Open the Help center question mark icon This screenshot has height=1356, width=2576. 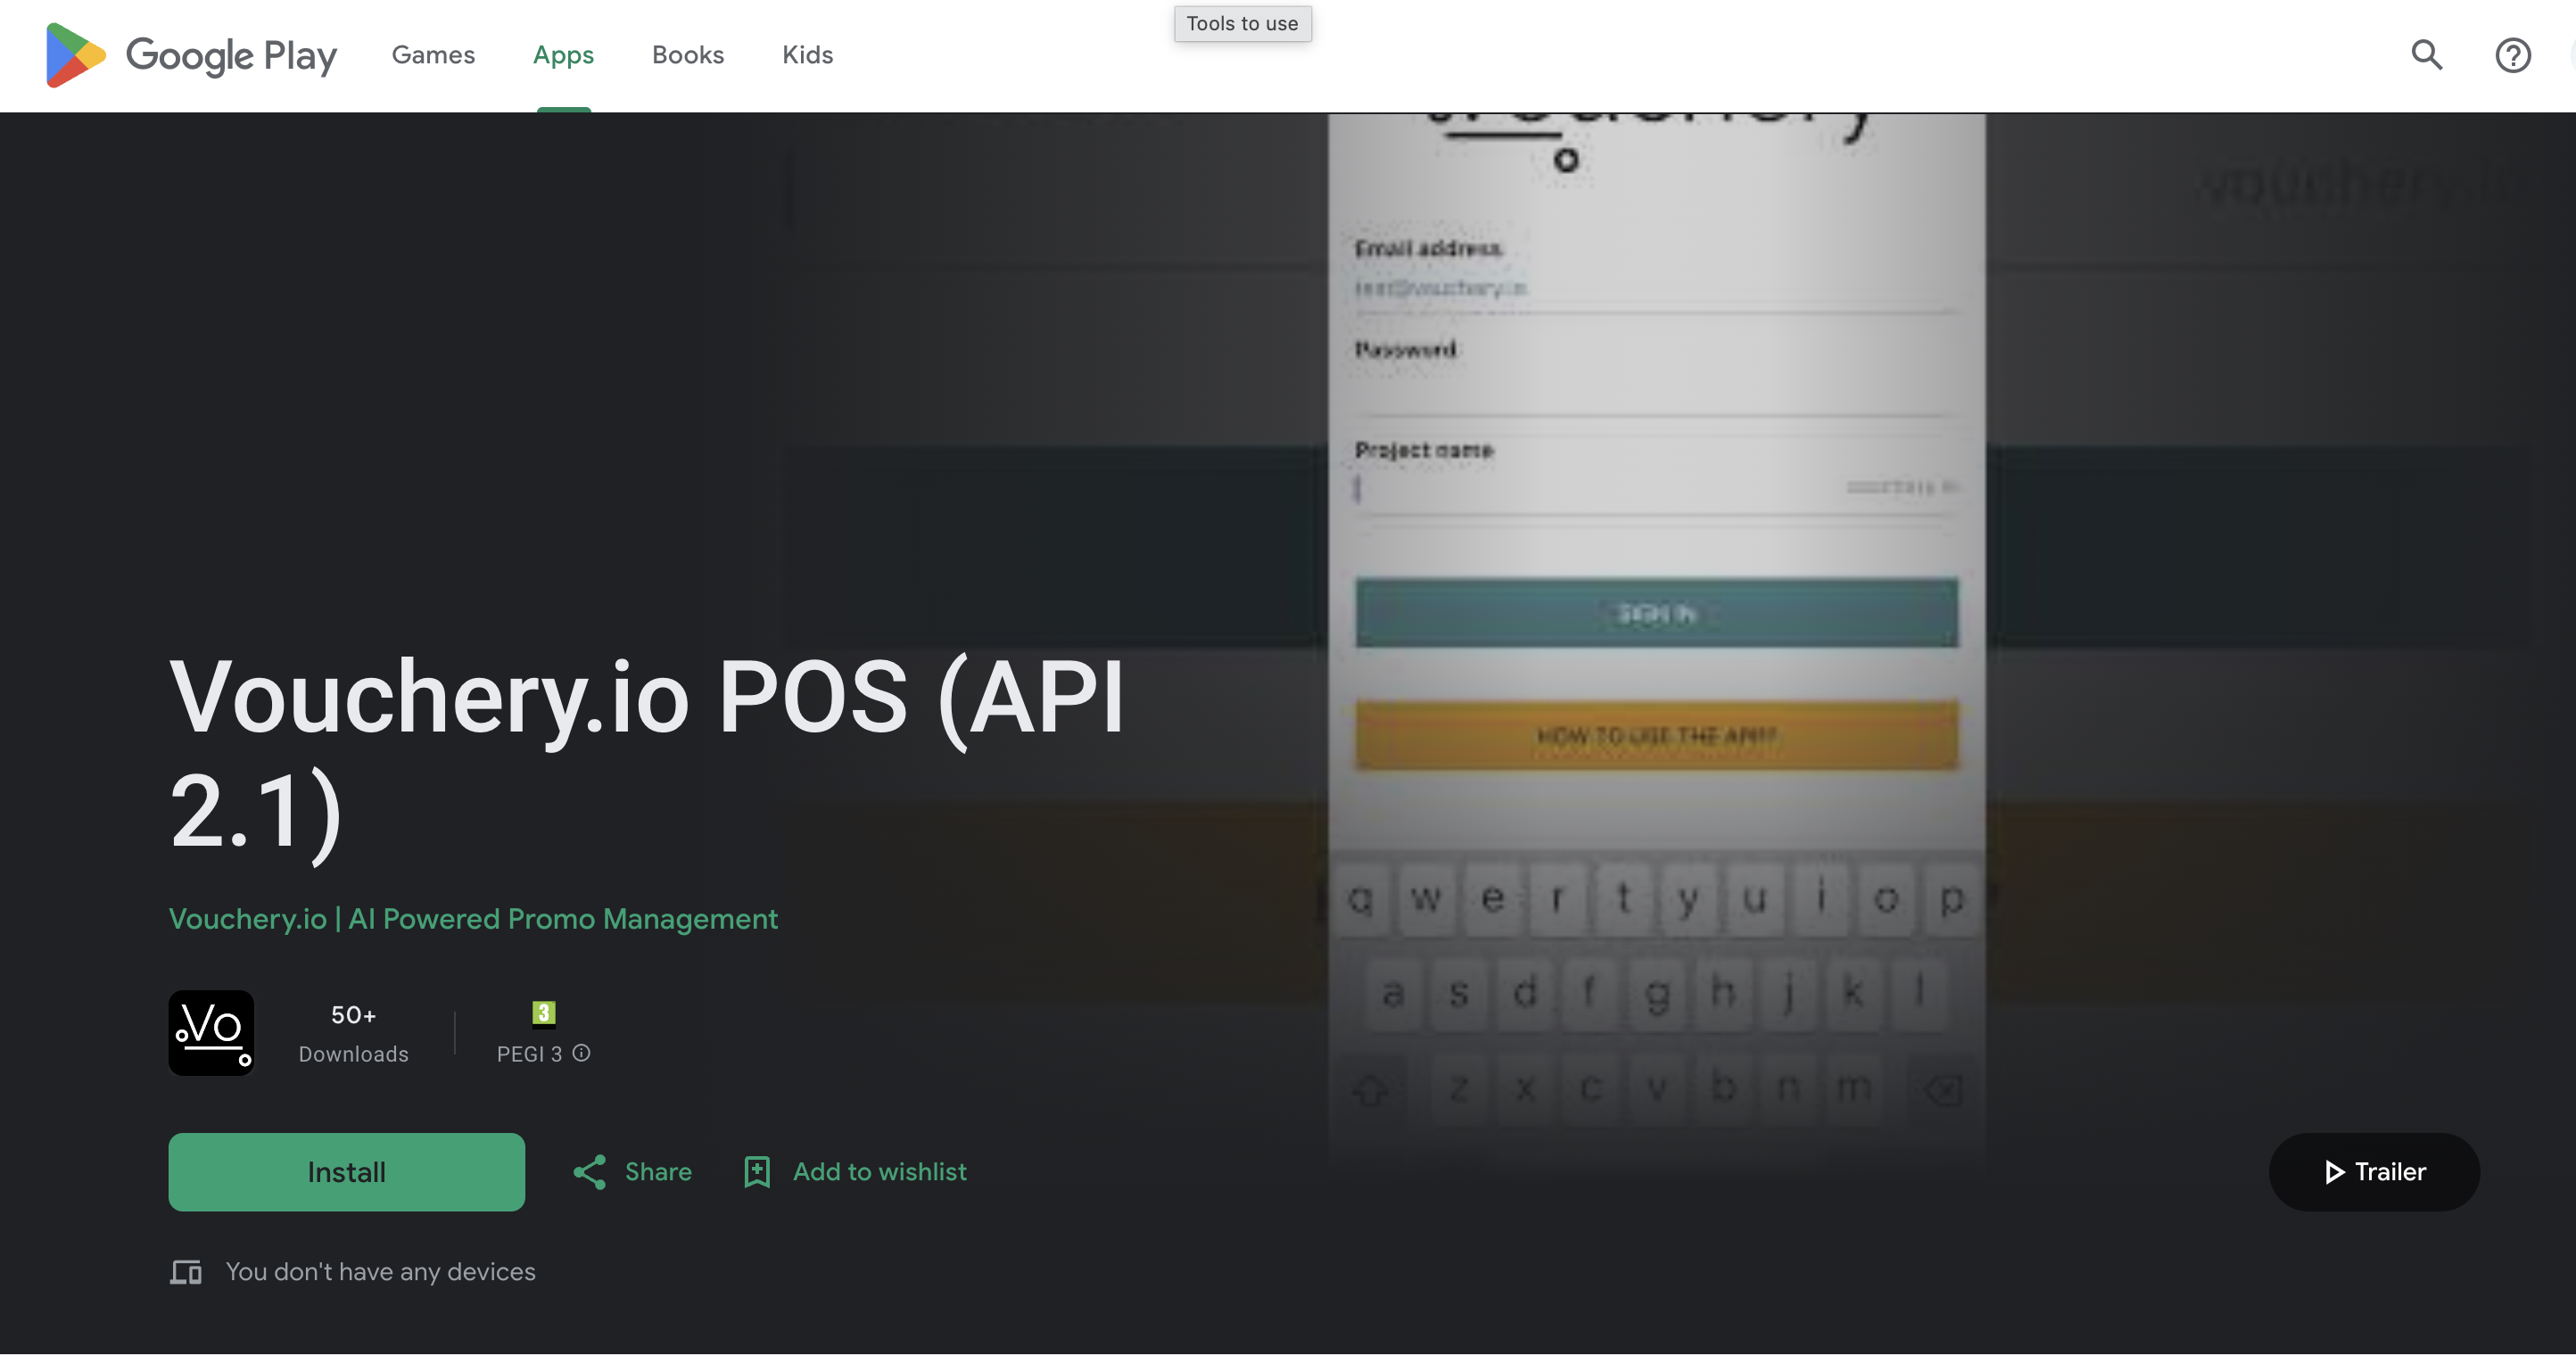pos(2512,55)
